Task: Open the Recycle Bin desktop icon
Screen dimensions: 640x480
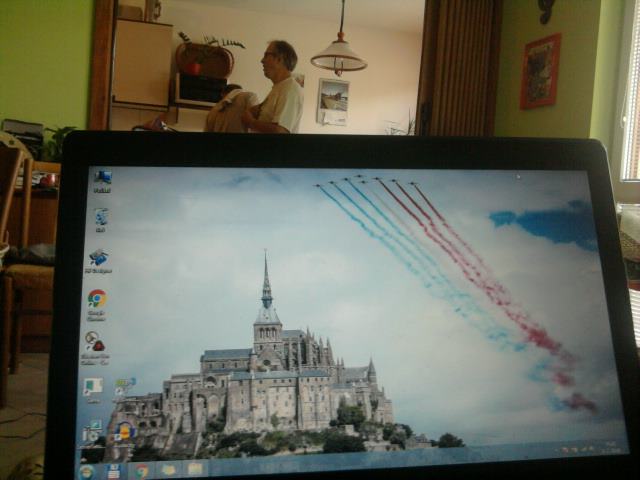Action: tap(101, 220)
